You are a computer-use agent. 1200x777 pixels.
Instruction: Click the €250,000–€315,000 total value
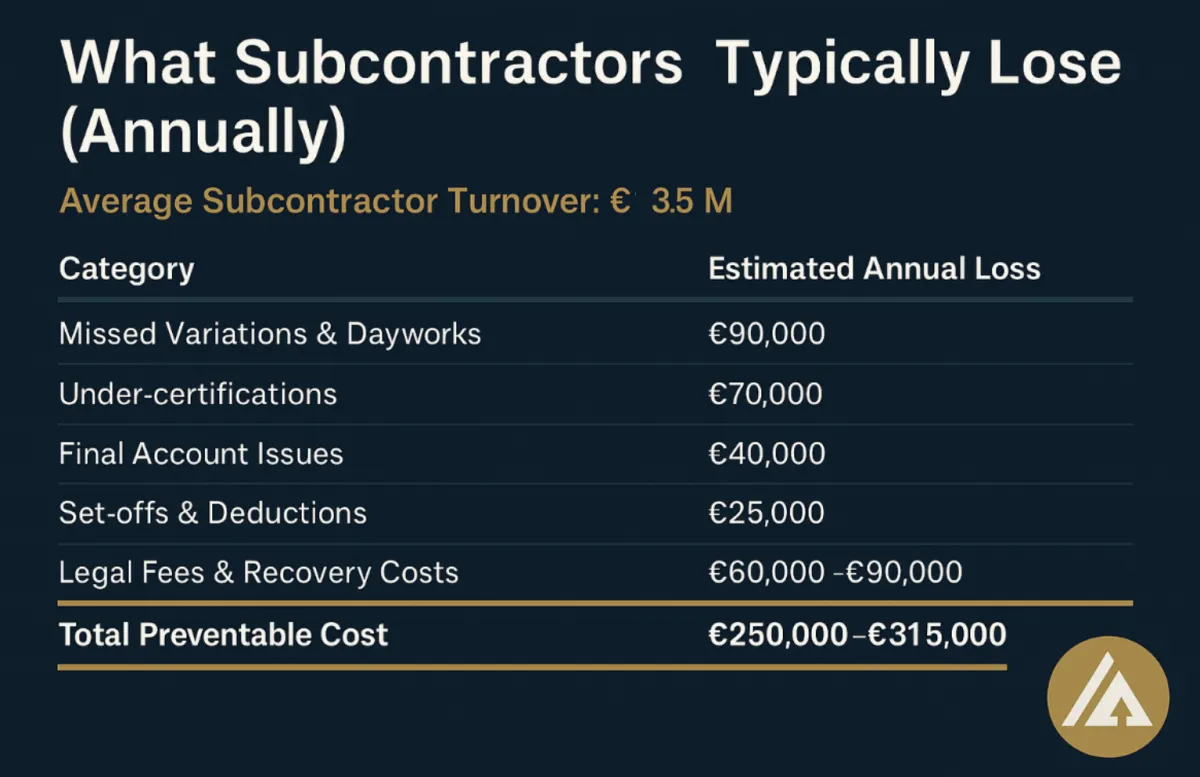(857, 634)
